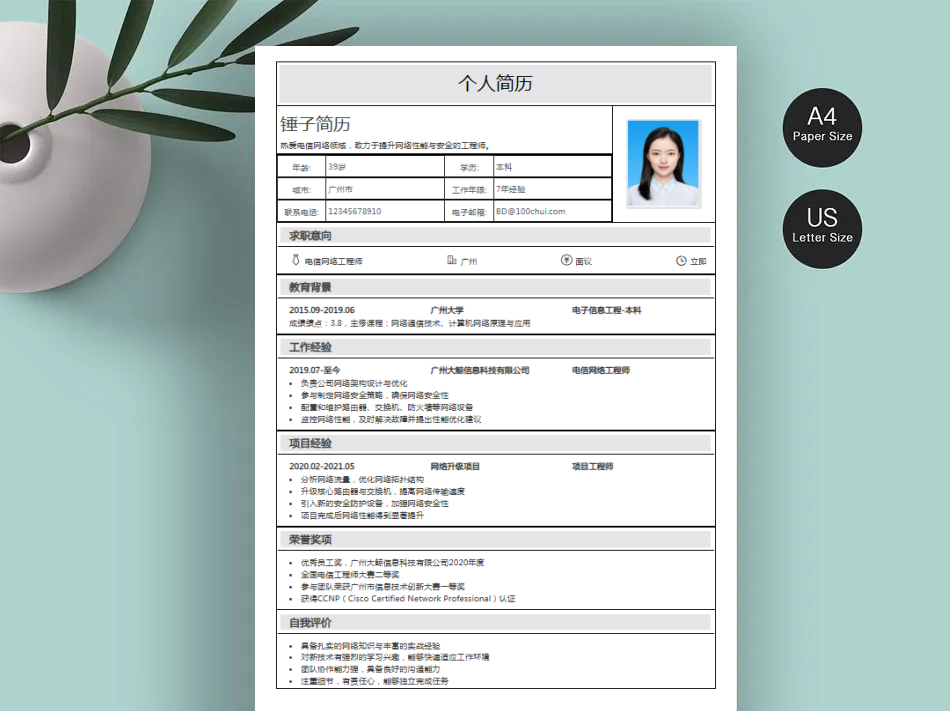Viewport: 950px width, 711px height.
Task: Click the 自我评价 section header
Action: pos(496,623)
